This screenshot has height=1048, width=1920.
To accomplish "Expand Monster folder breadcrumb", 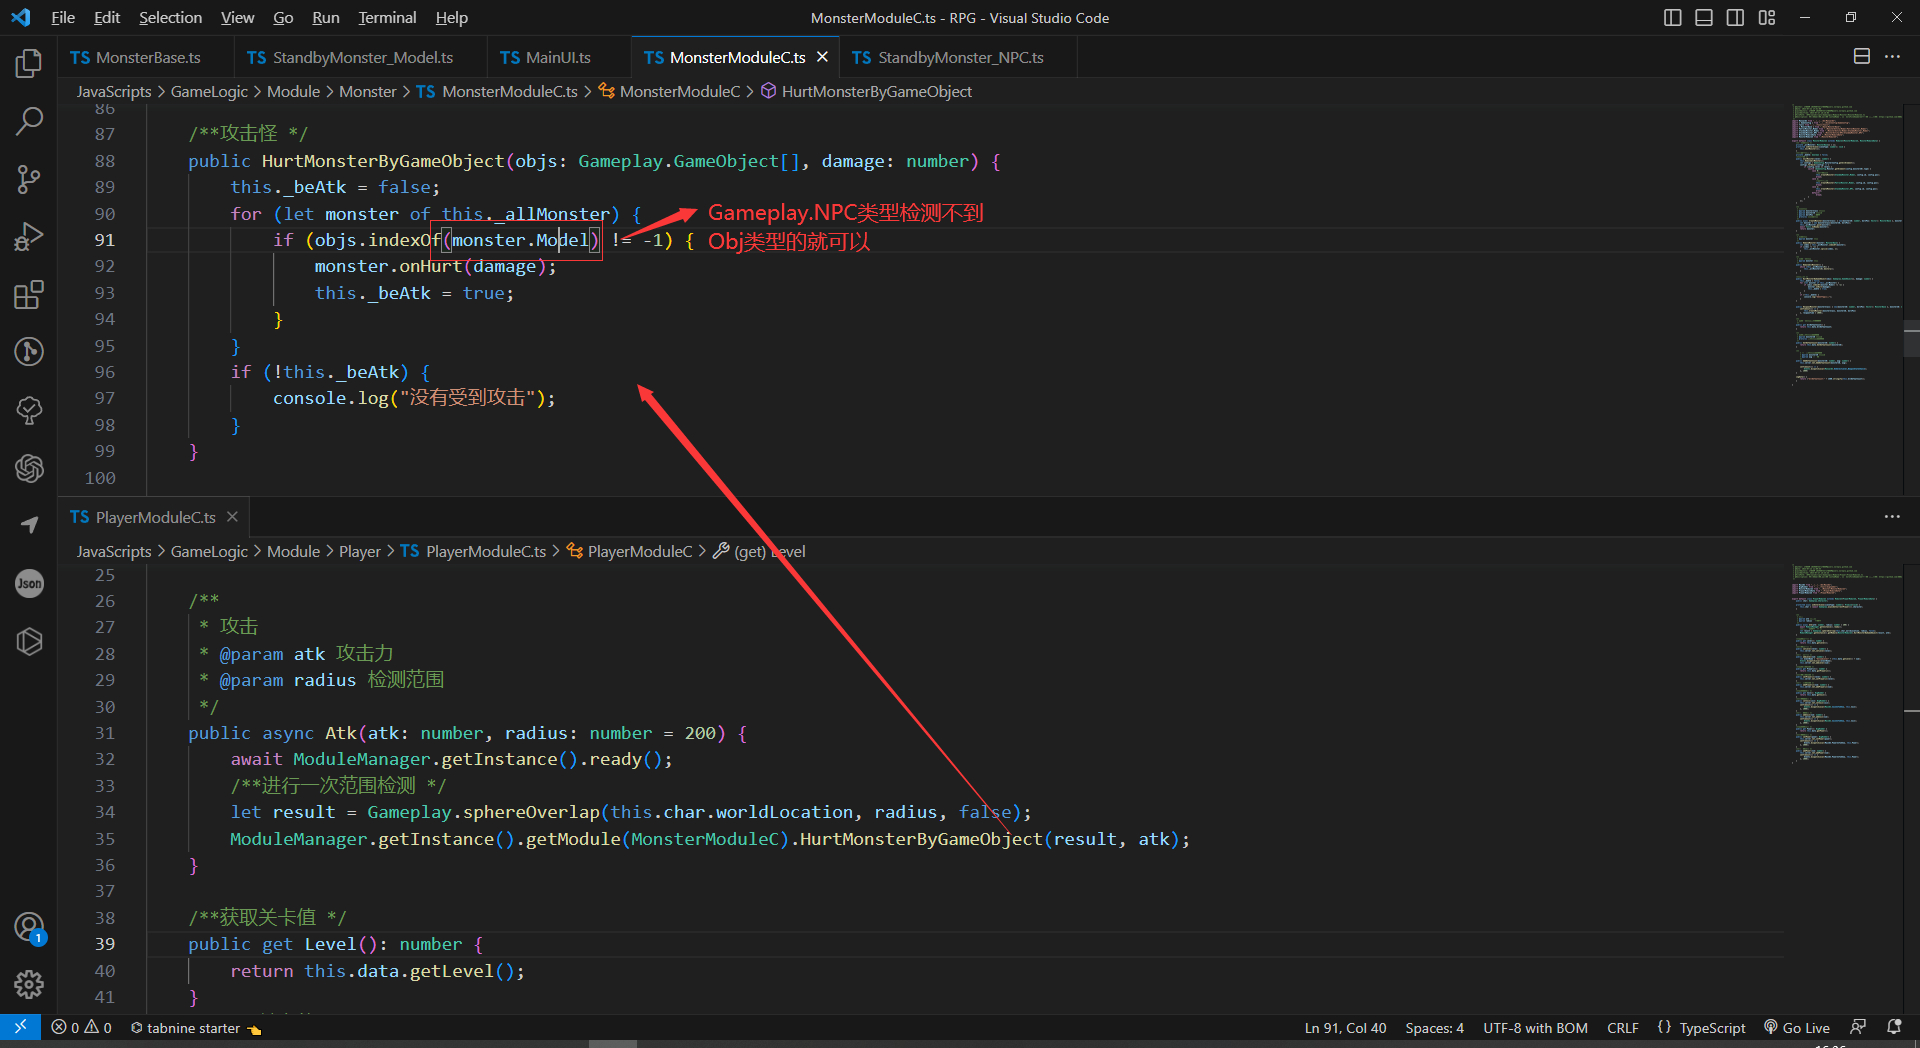I will (x=368, y=91).
